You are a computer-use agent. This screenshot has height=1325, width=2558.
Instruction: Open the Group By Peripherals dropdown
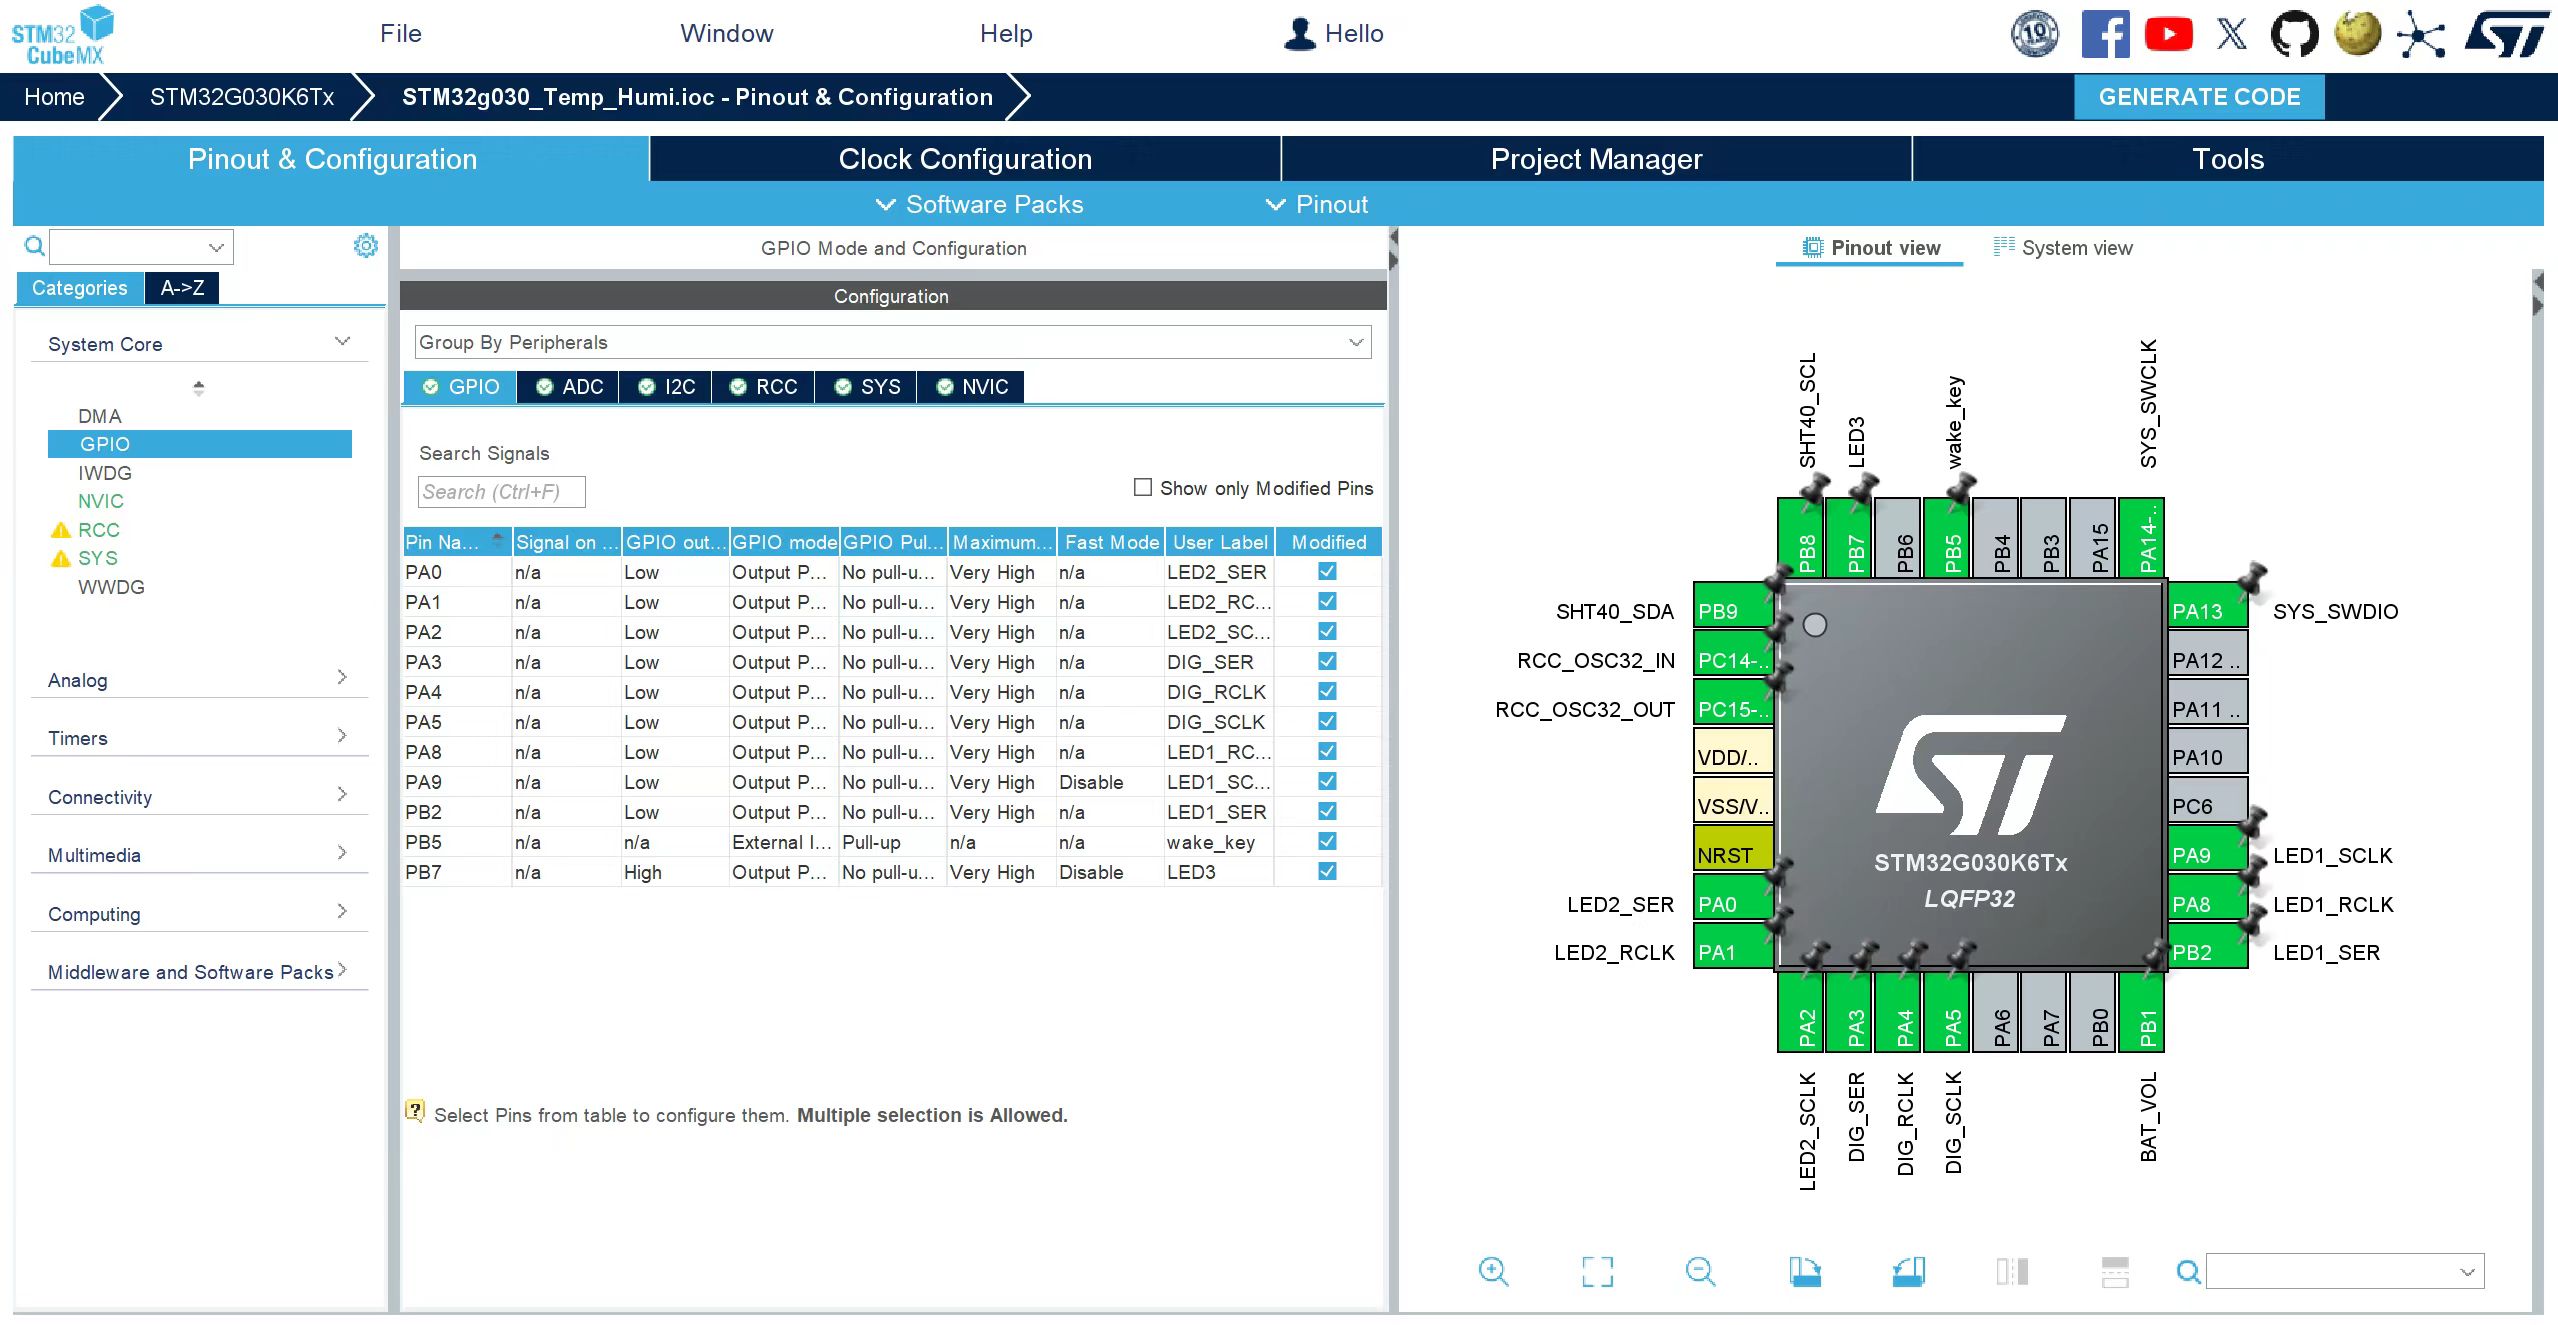(892, 342)
